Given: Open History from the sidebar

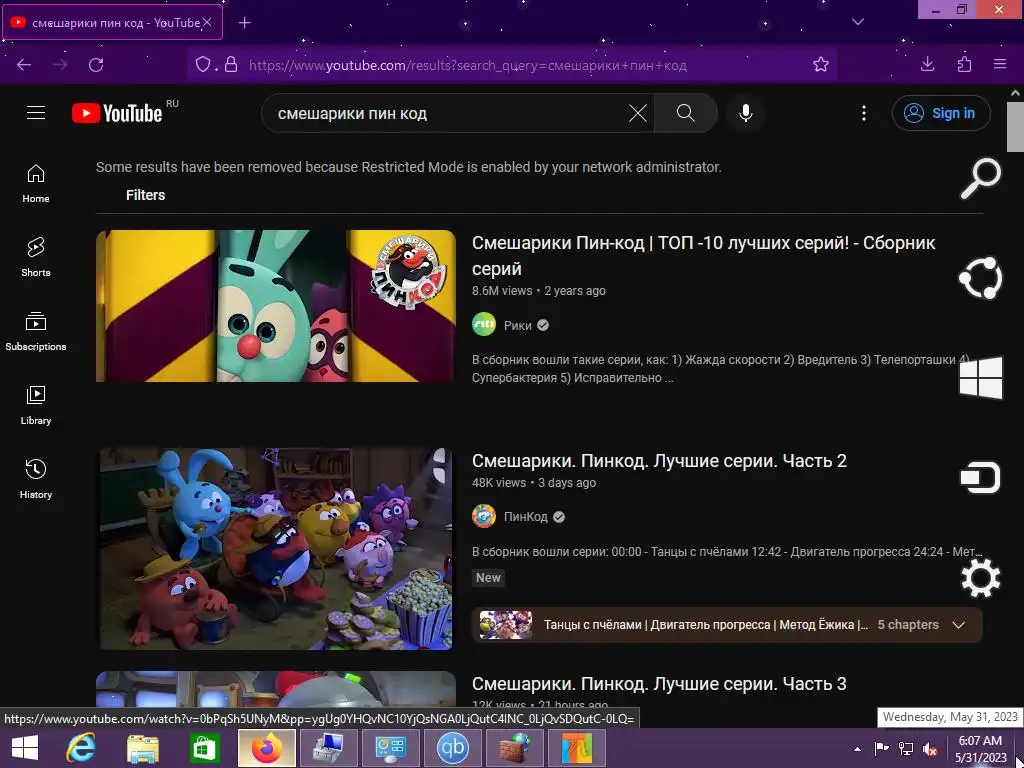Looking at the screenshot, I should coord(35,479).
